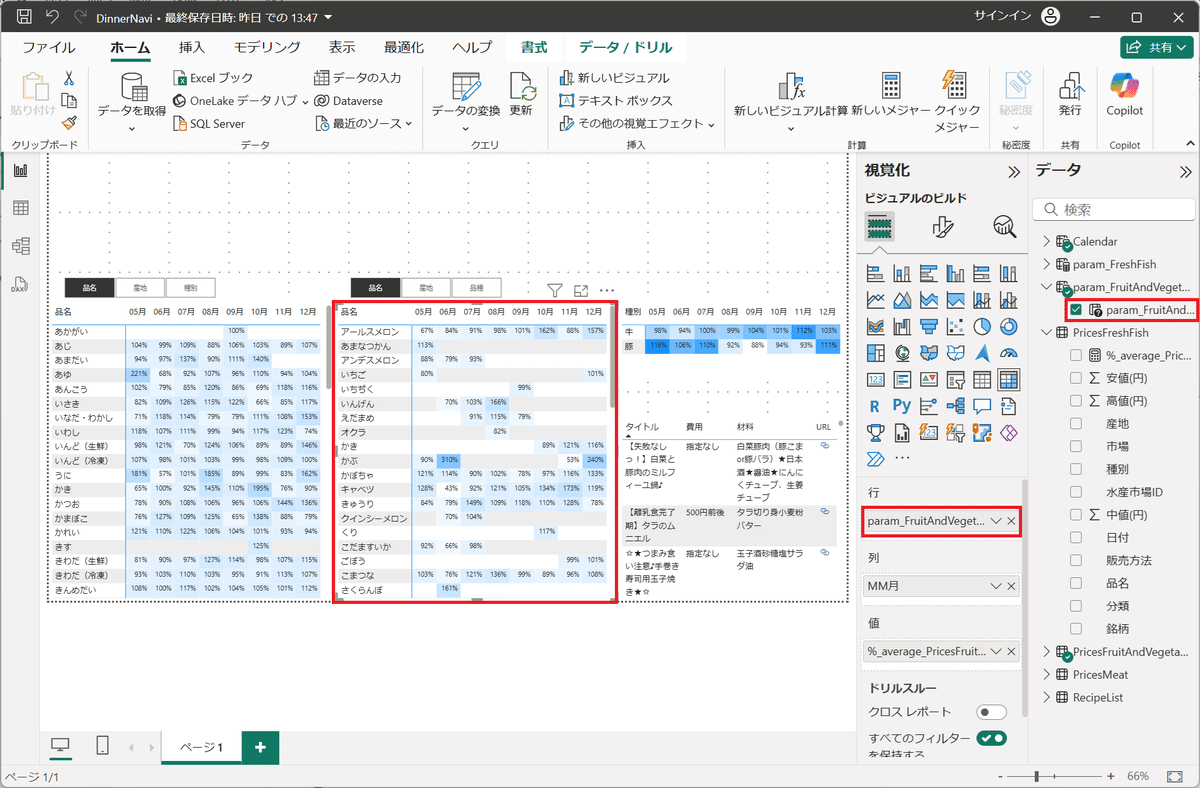Open the MM月 column field dropdown
1200x788 pixels.
tap(996, 587)
